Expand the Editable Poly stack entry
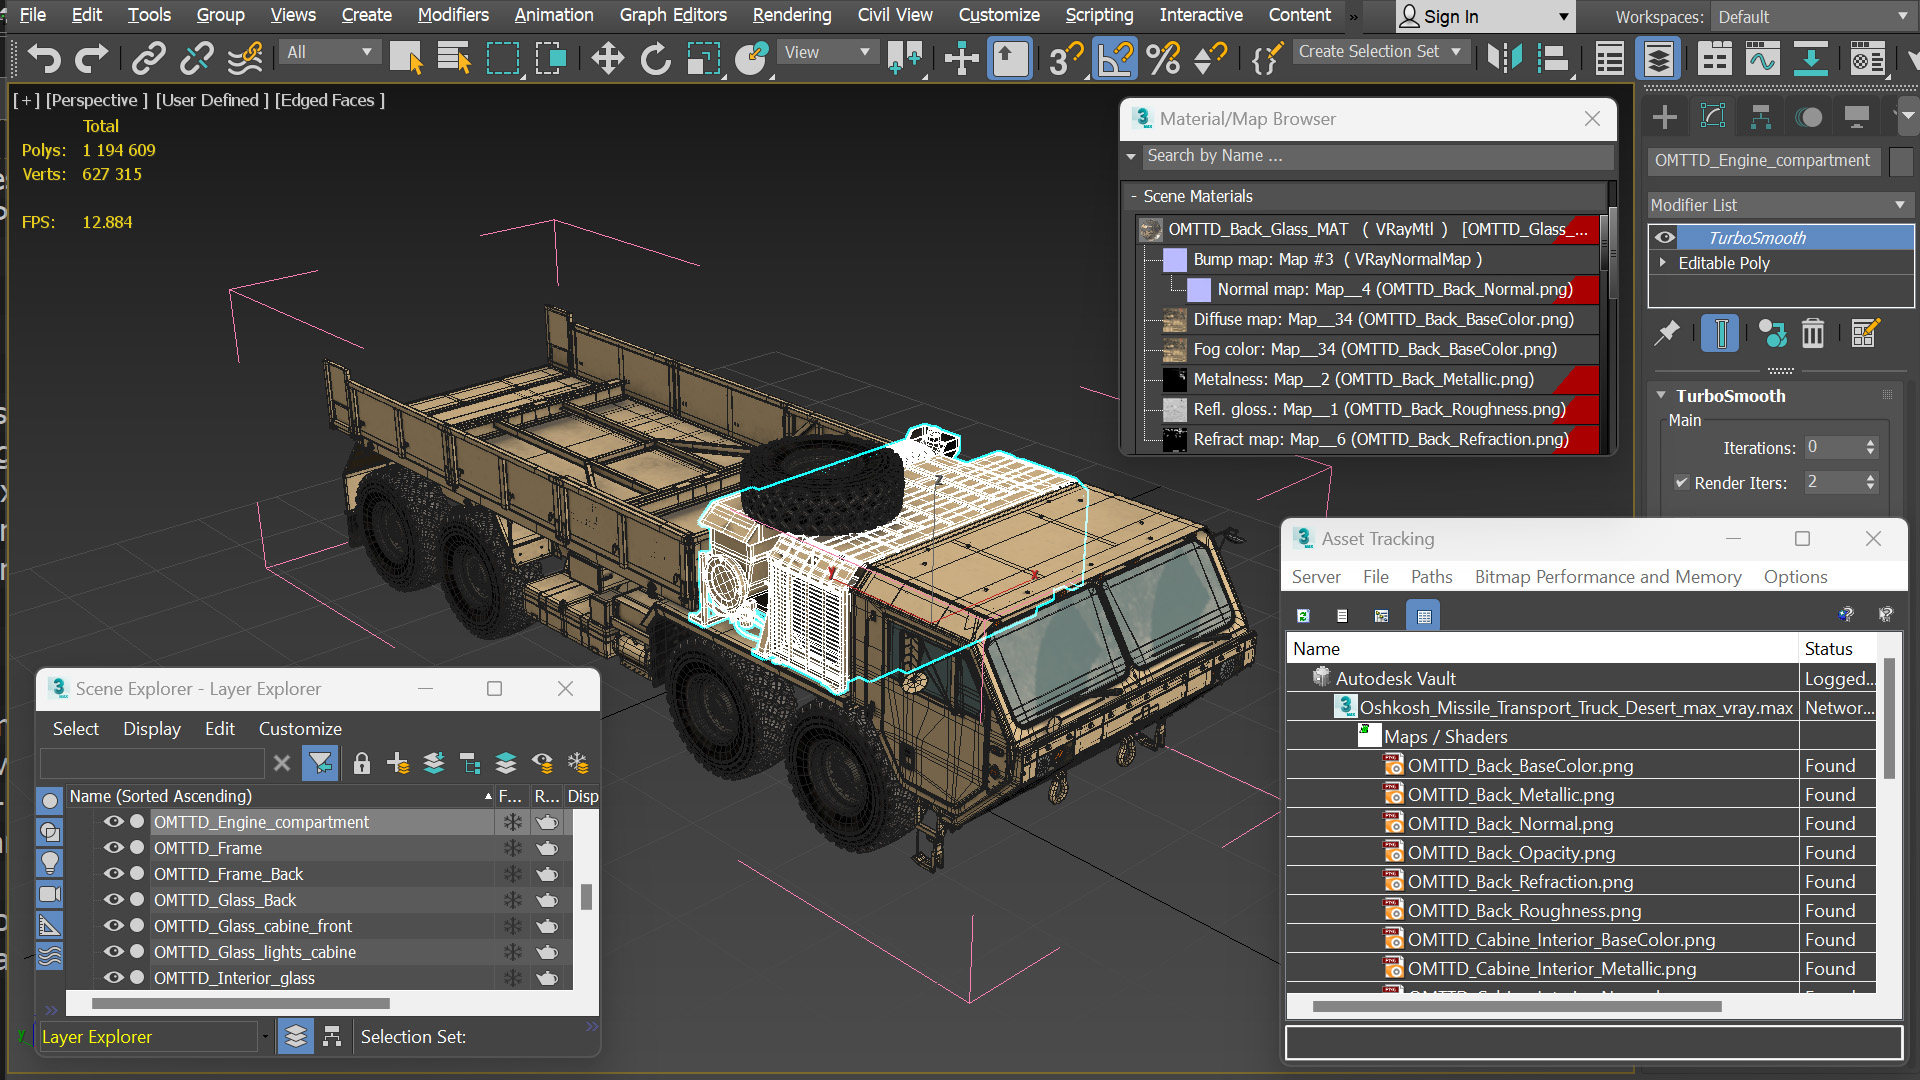1920x1080 pixels. (x=1663, y=262)
